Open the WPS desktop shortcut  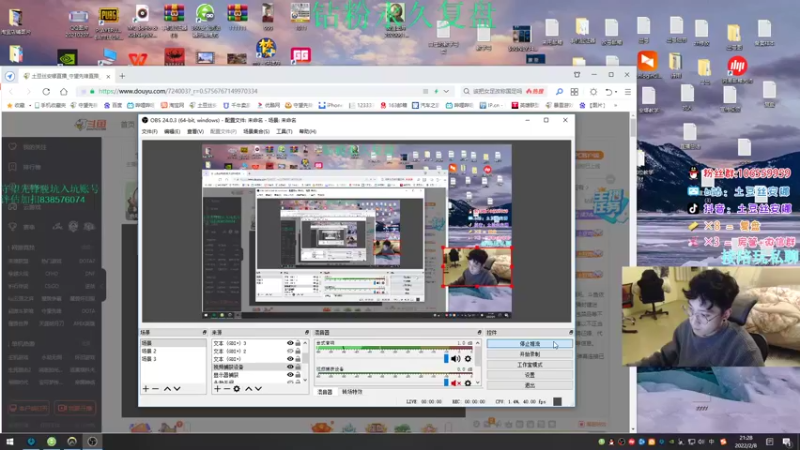coord(138,59)
